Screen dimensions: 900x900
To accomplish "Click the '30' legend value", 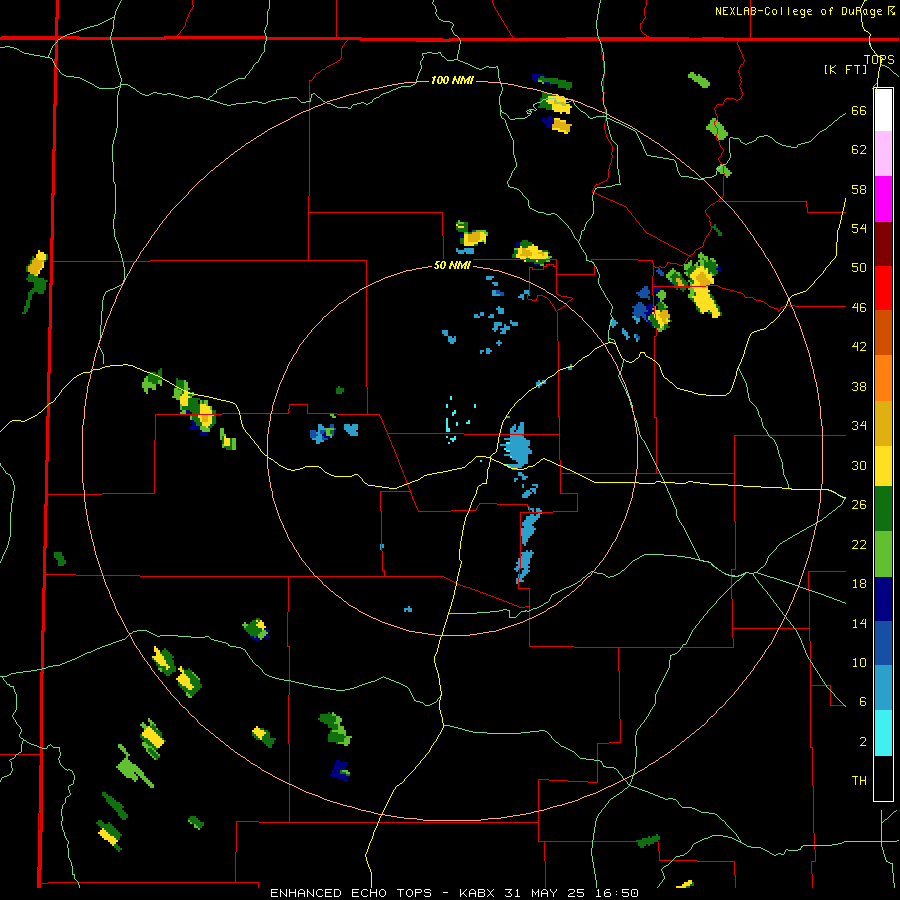I will click(859, 465).
